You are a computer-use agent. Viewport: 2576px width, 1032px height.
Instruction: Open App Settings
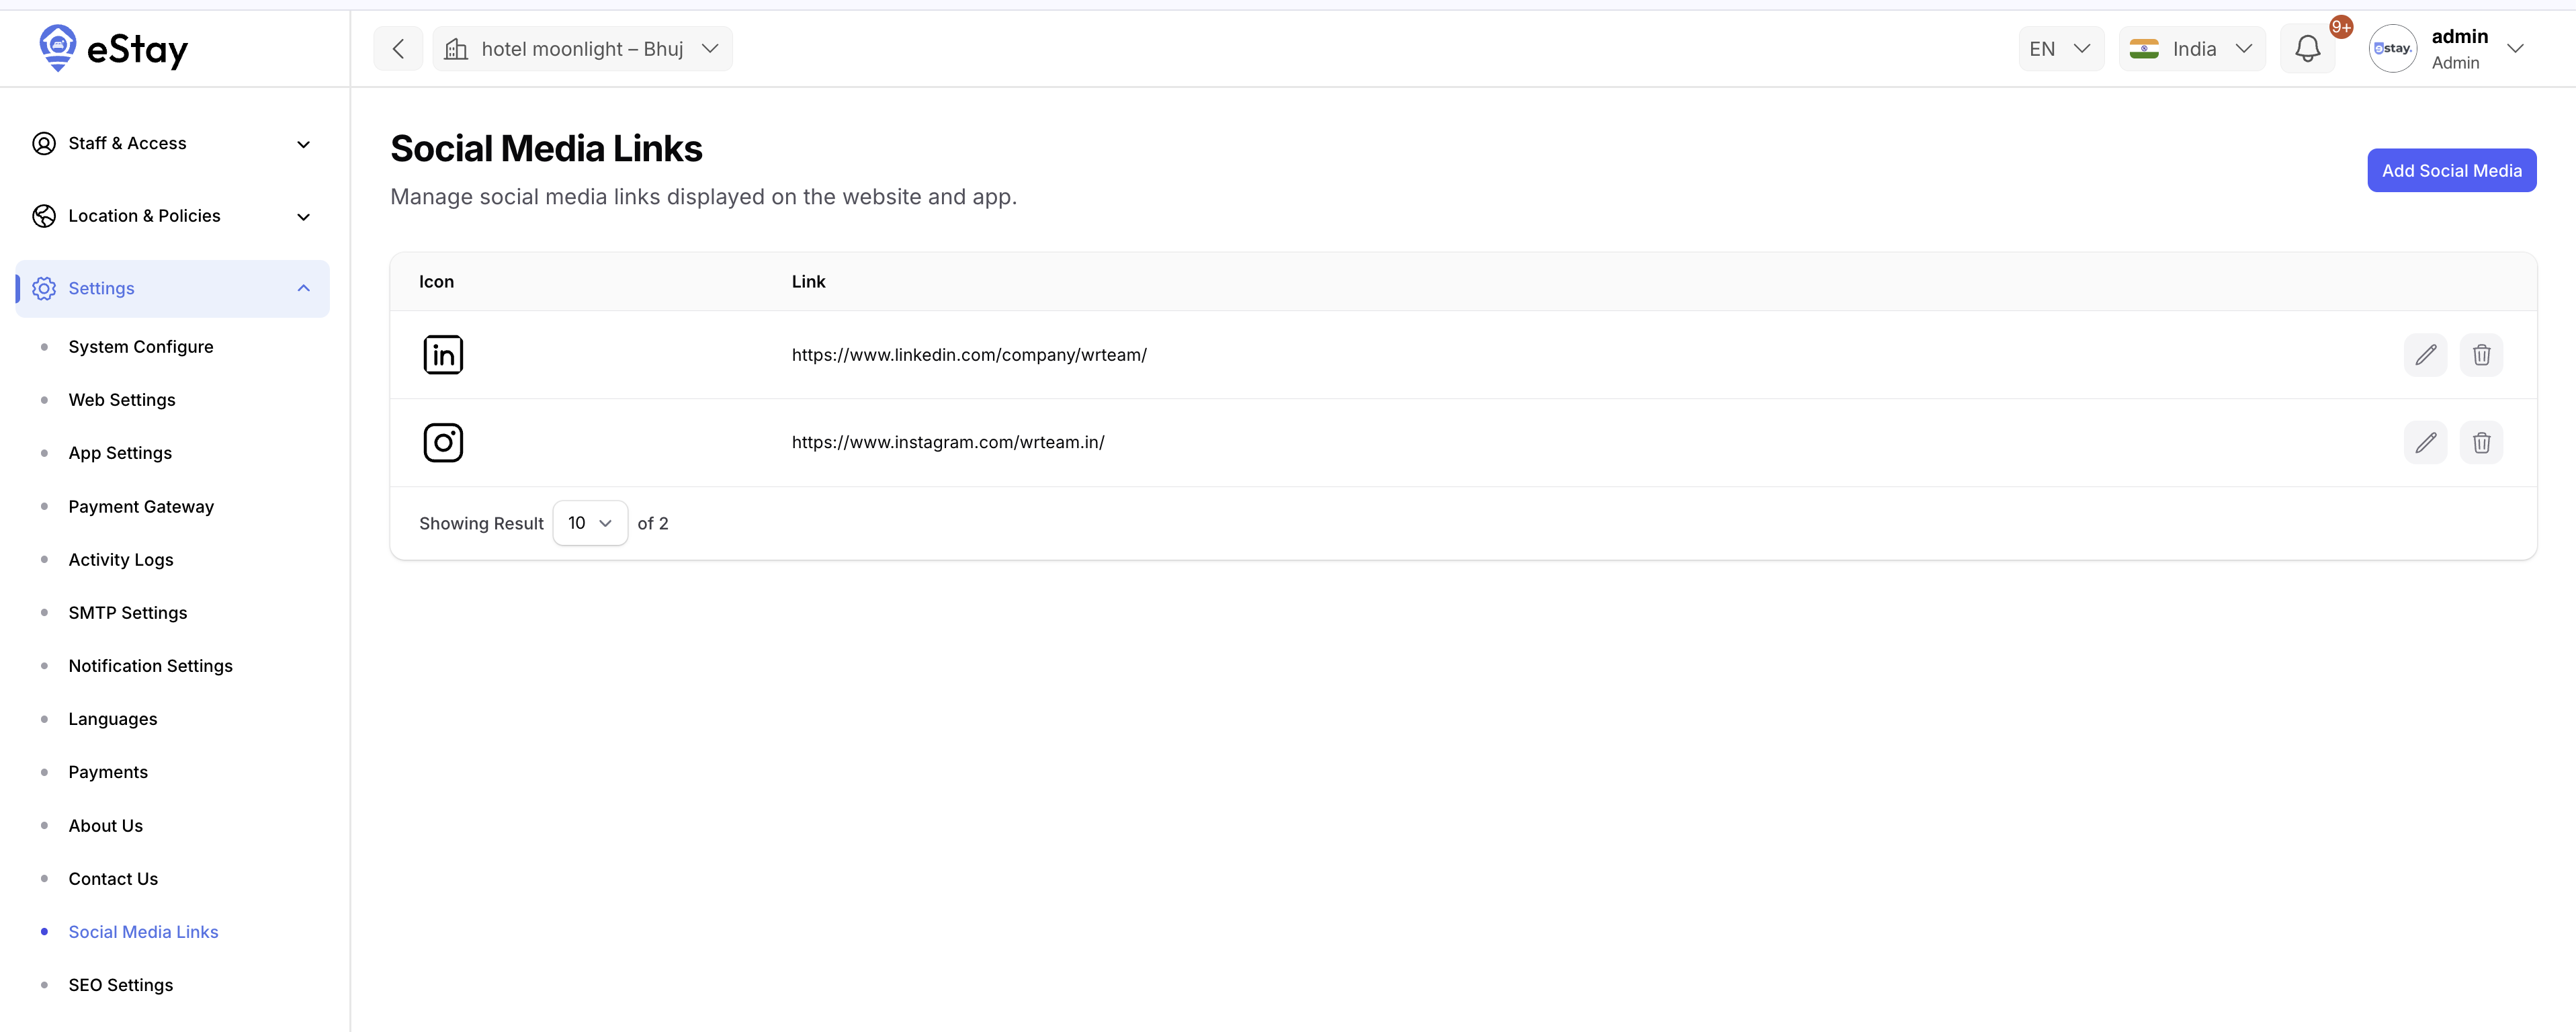coord(120,453)
